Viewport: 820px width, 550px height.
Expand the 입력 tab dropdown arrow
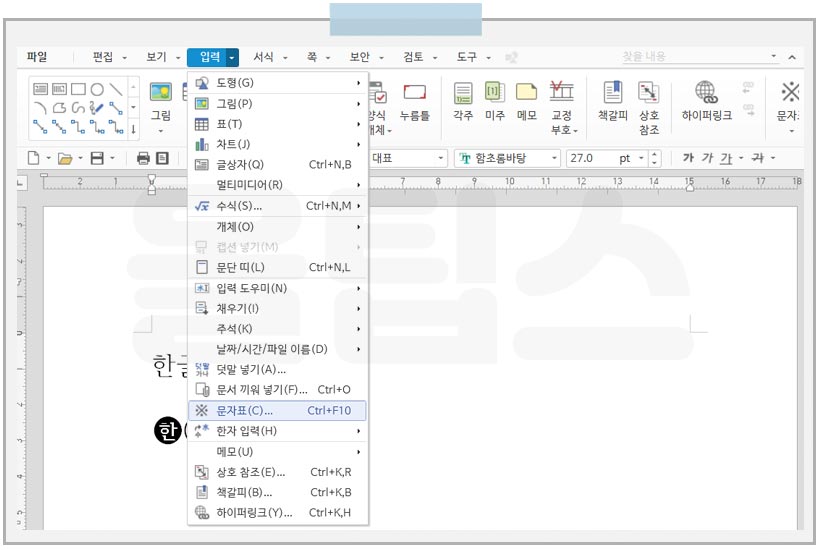[x=232, y=57]
